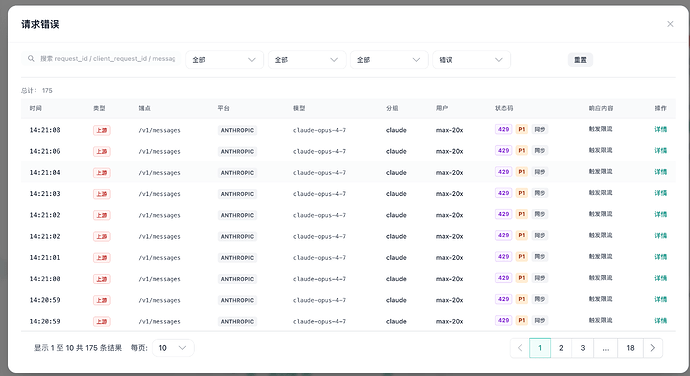Click the pagination ellipsis to jump pages

[x=606, y=348]
